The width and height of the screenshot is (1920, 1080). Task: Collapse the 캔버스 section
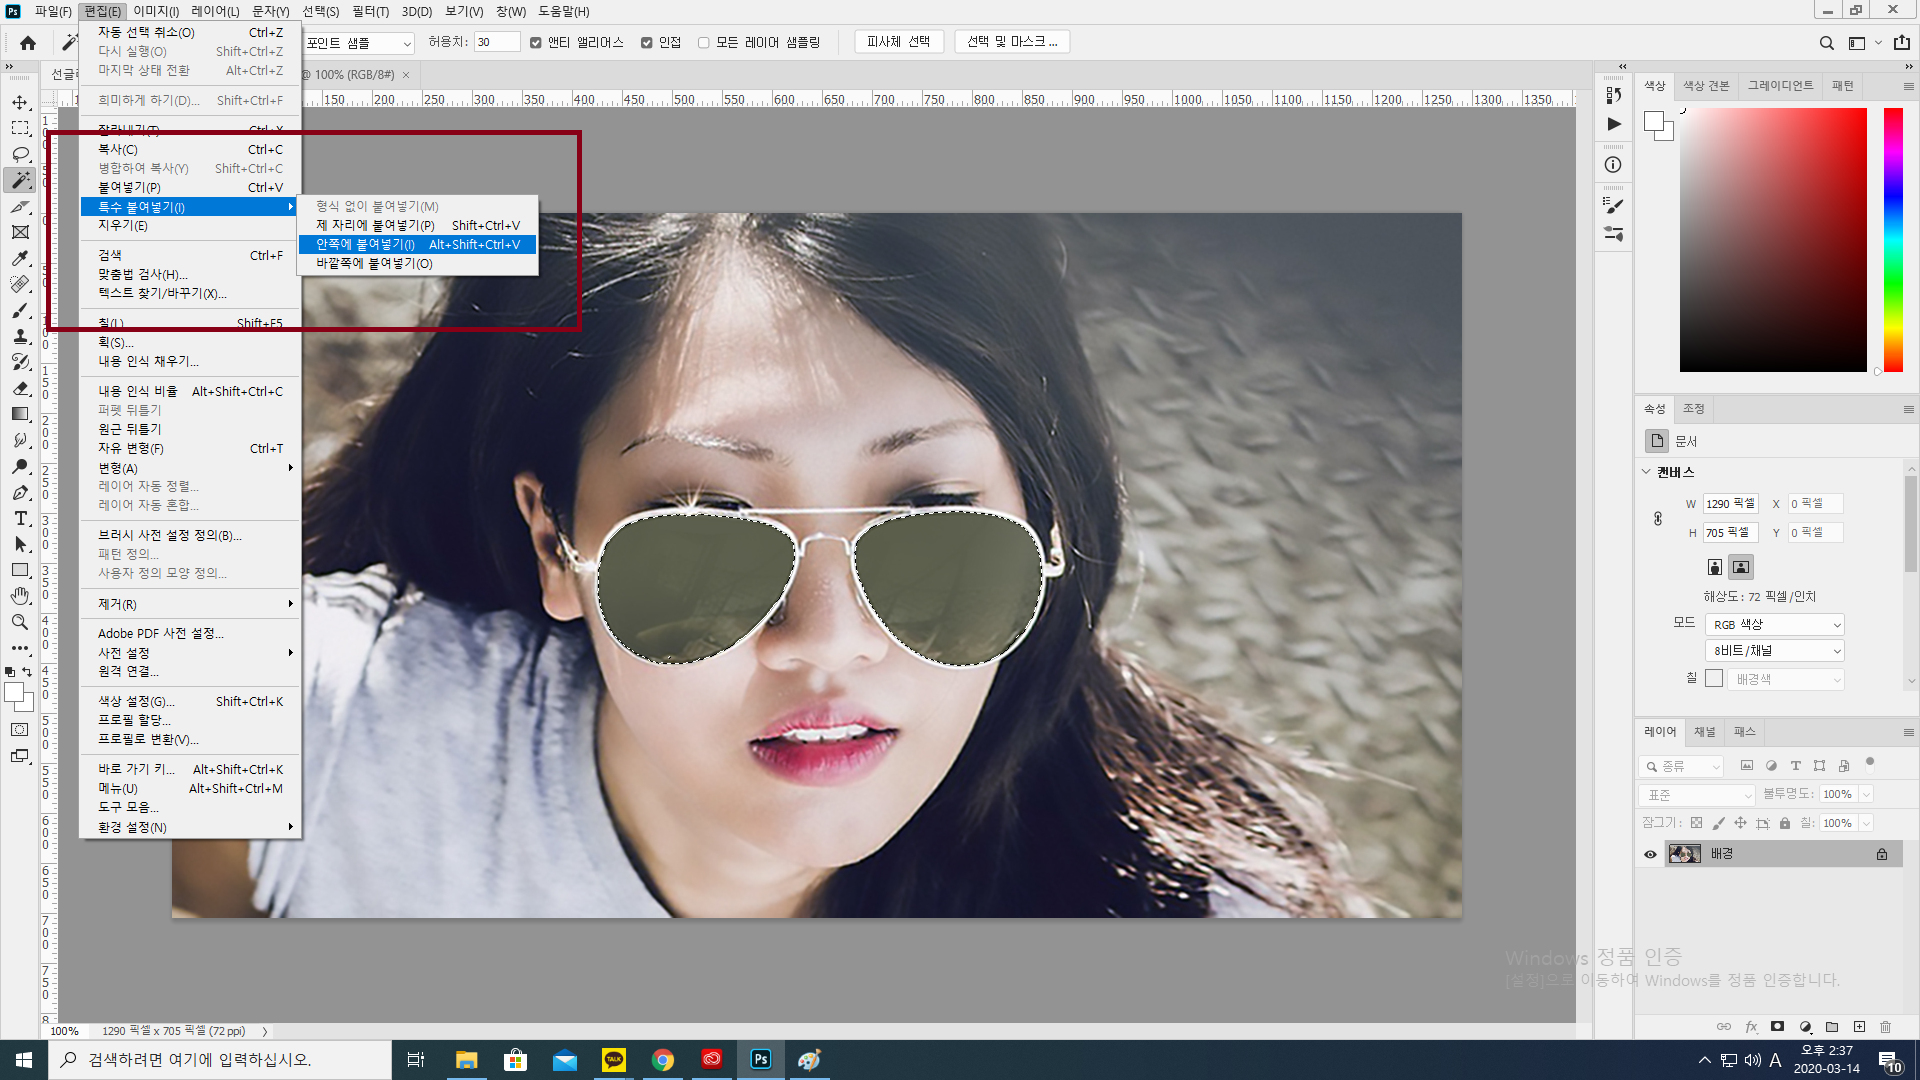pos(1646,472)
